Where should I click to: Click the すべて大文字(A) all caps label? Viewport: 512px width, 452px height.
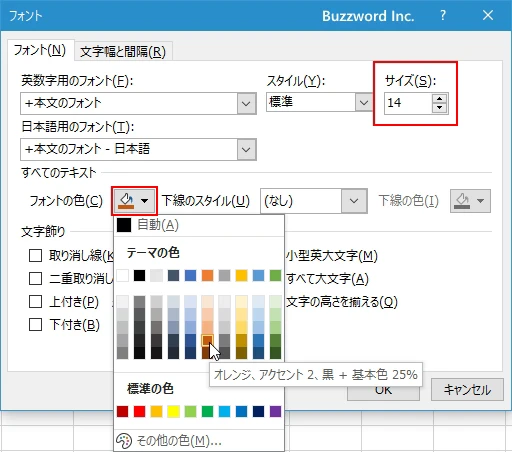327,279
